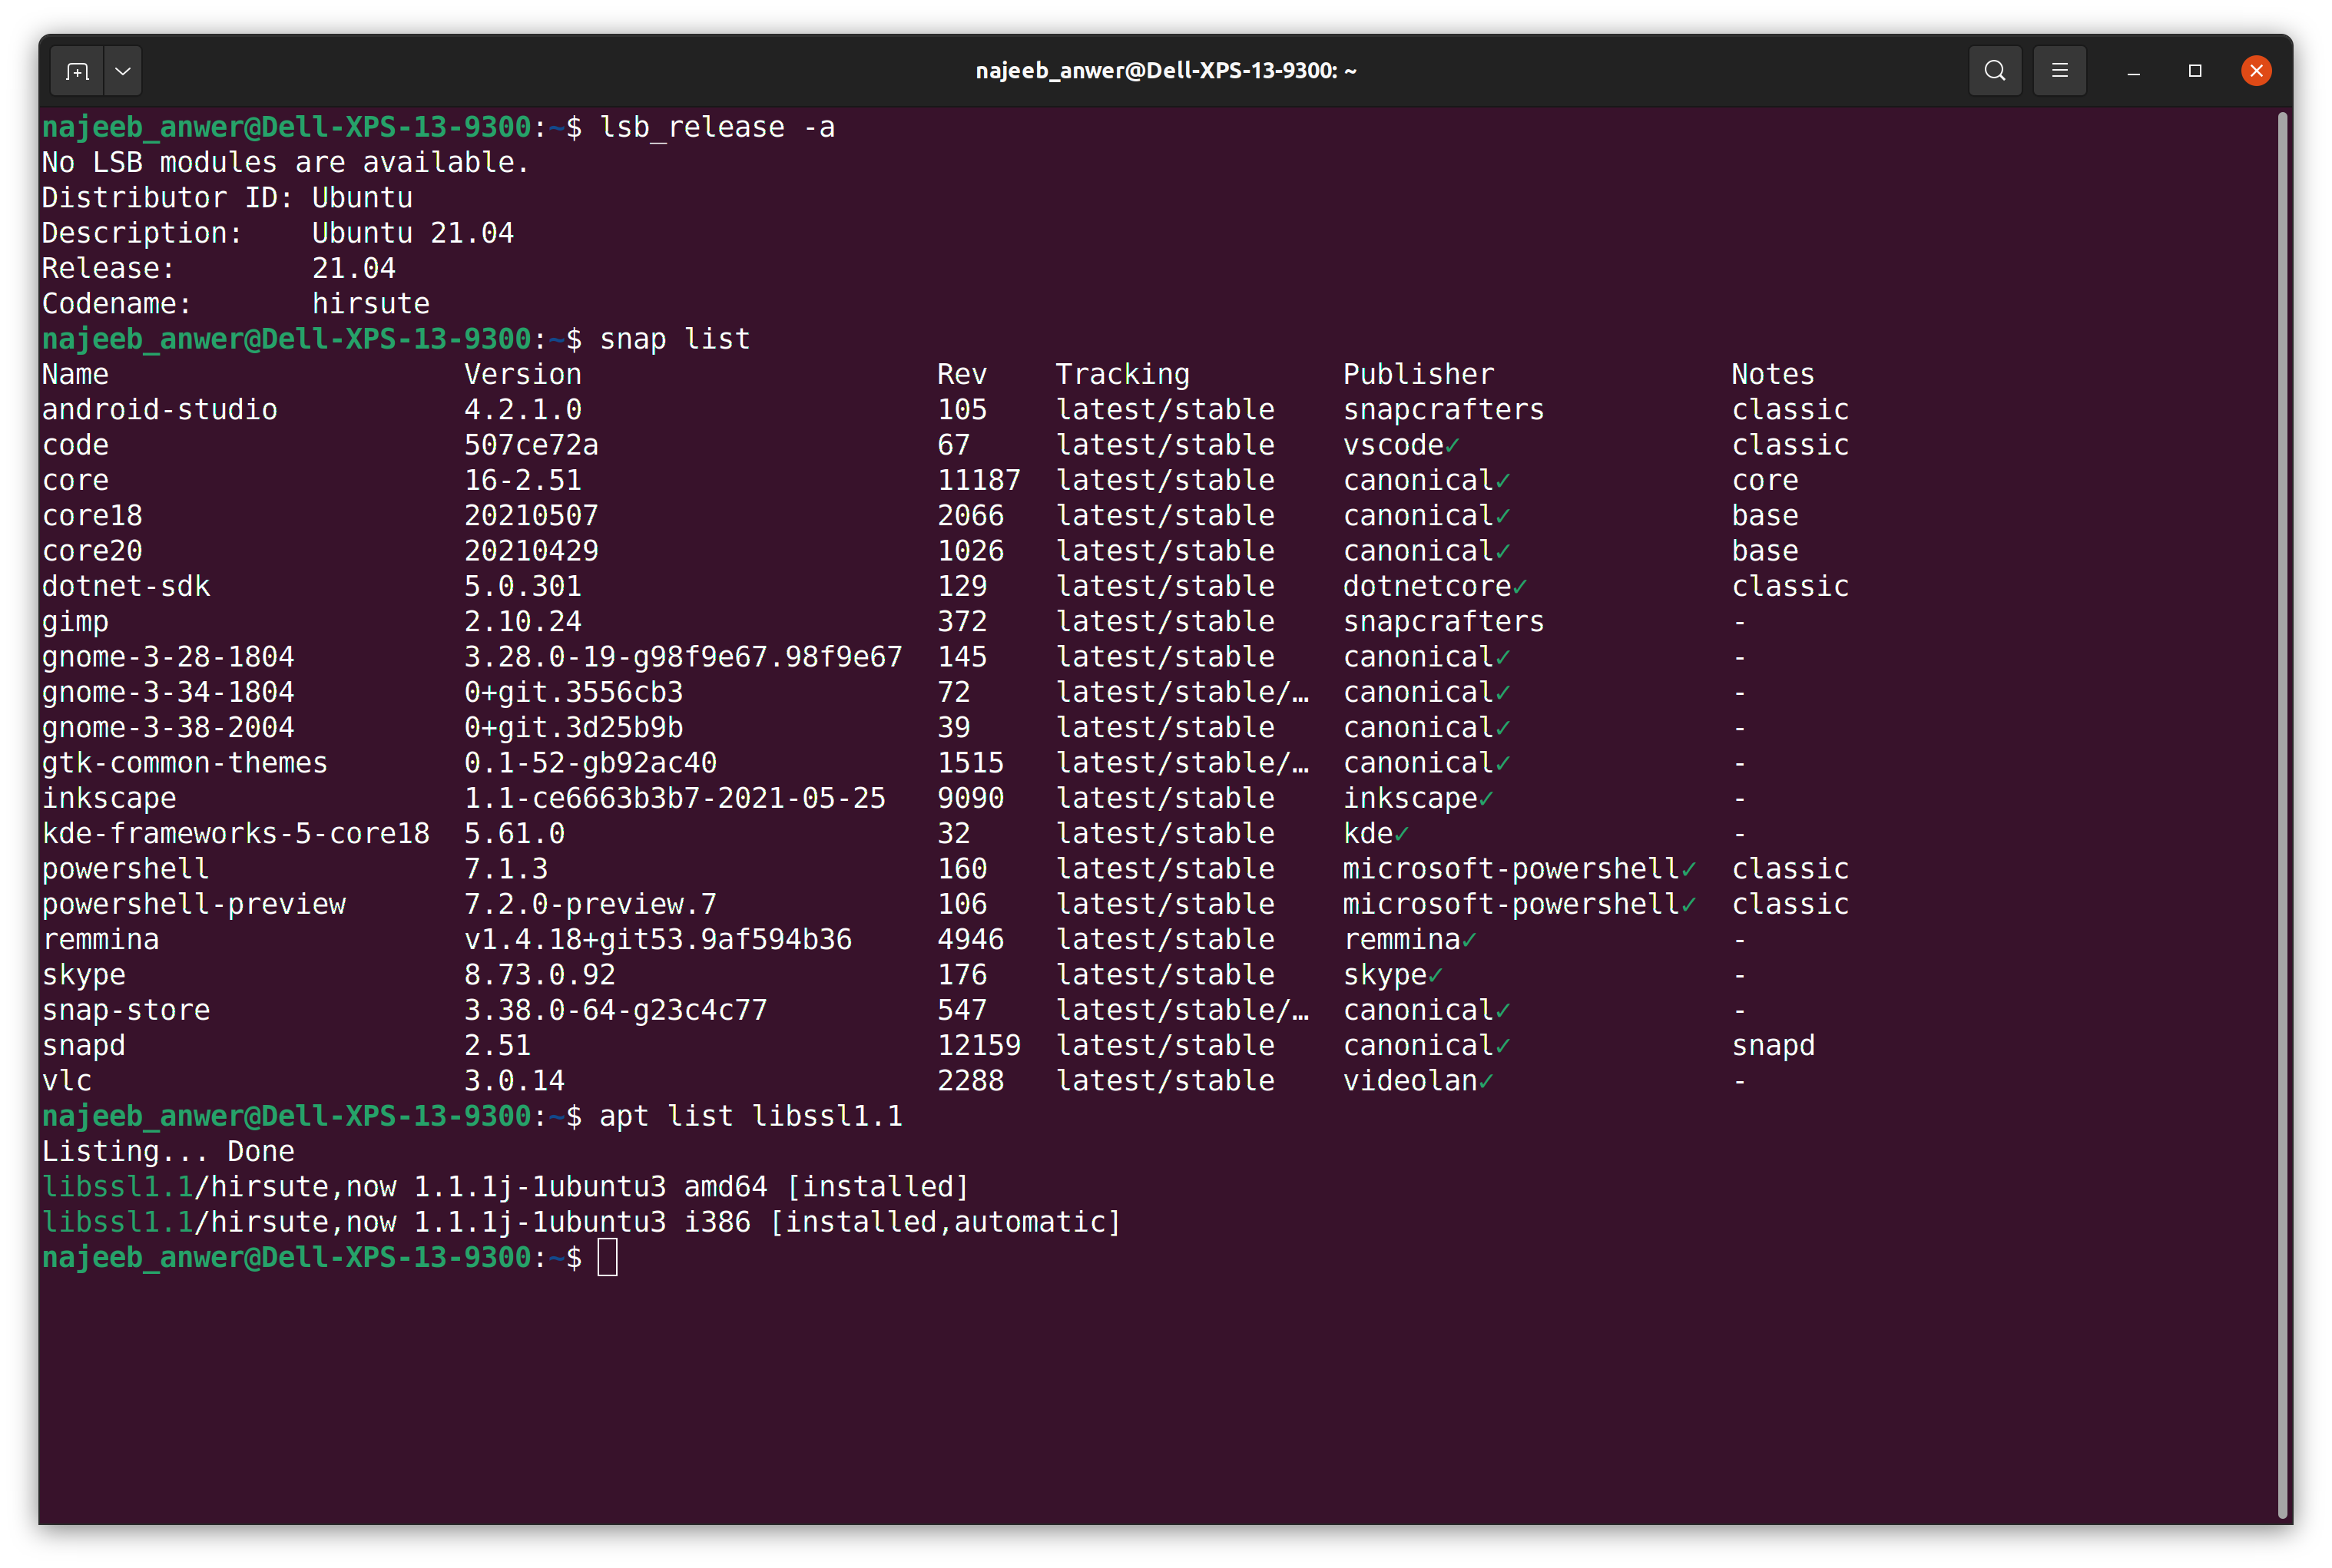
Task: Maximize the terminal window
Action: 2195,71
